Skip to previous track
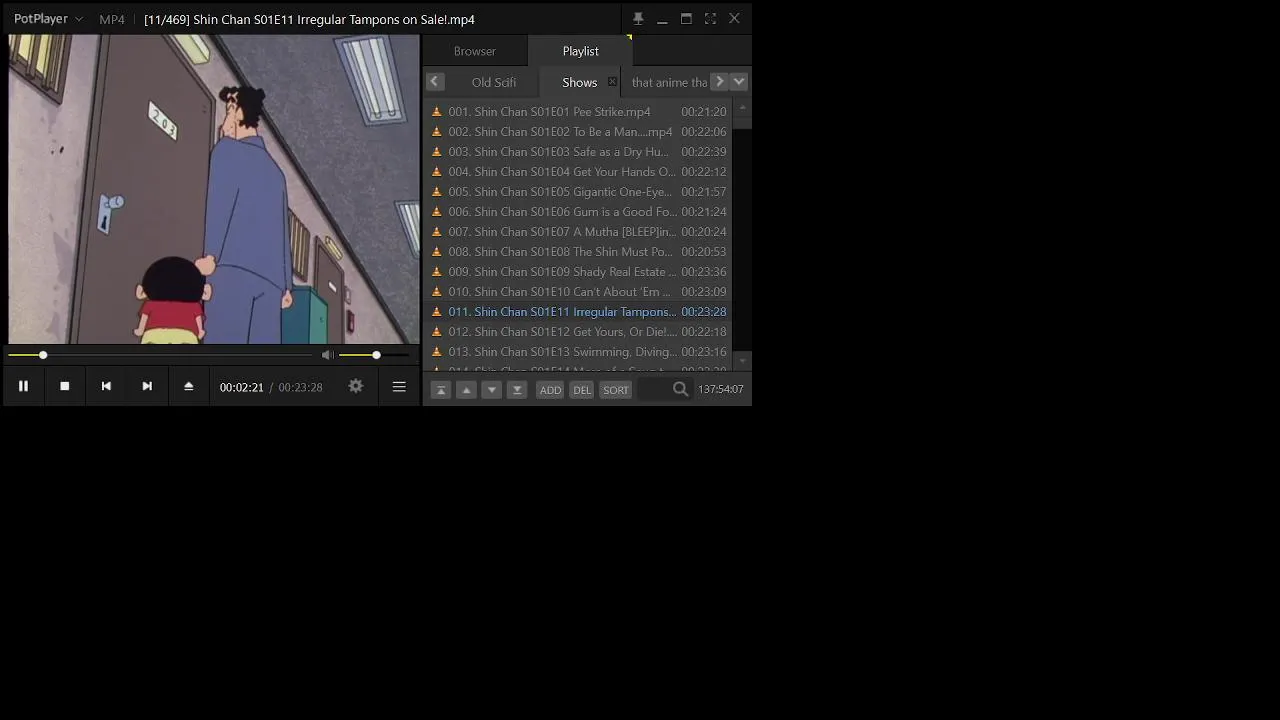 point(106,386)
